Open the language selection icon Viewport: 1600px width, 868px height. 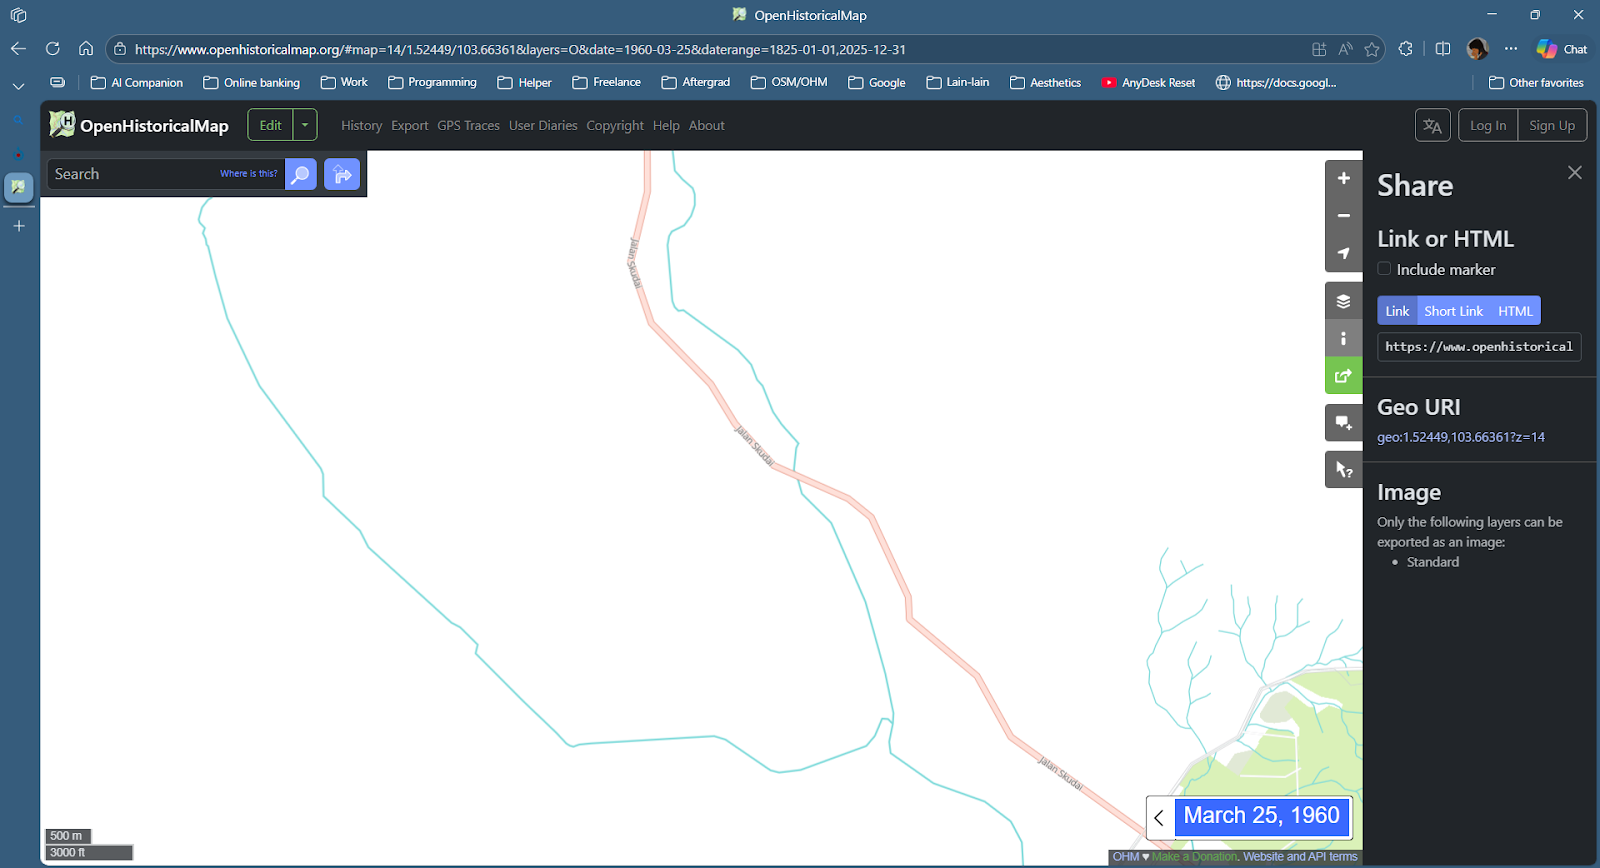coord(1432,125)
